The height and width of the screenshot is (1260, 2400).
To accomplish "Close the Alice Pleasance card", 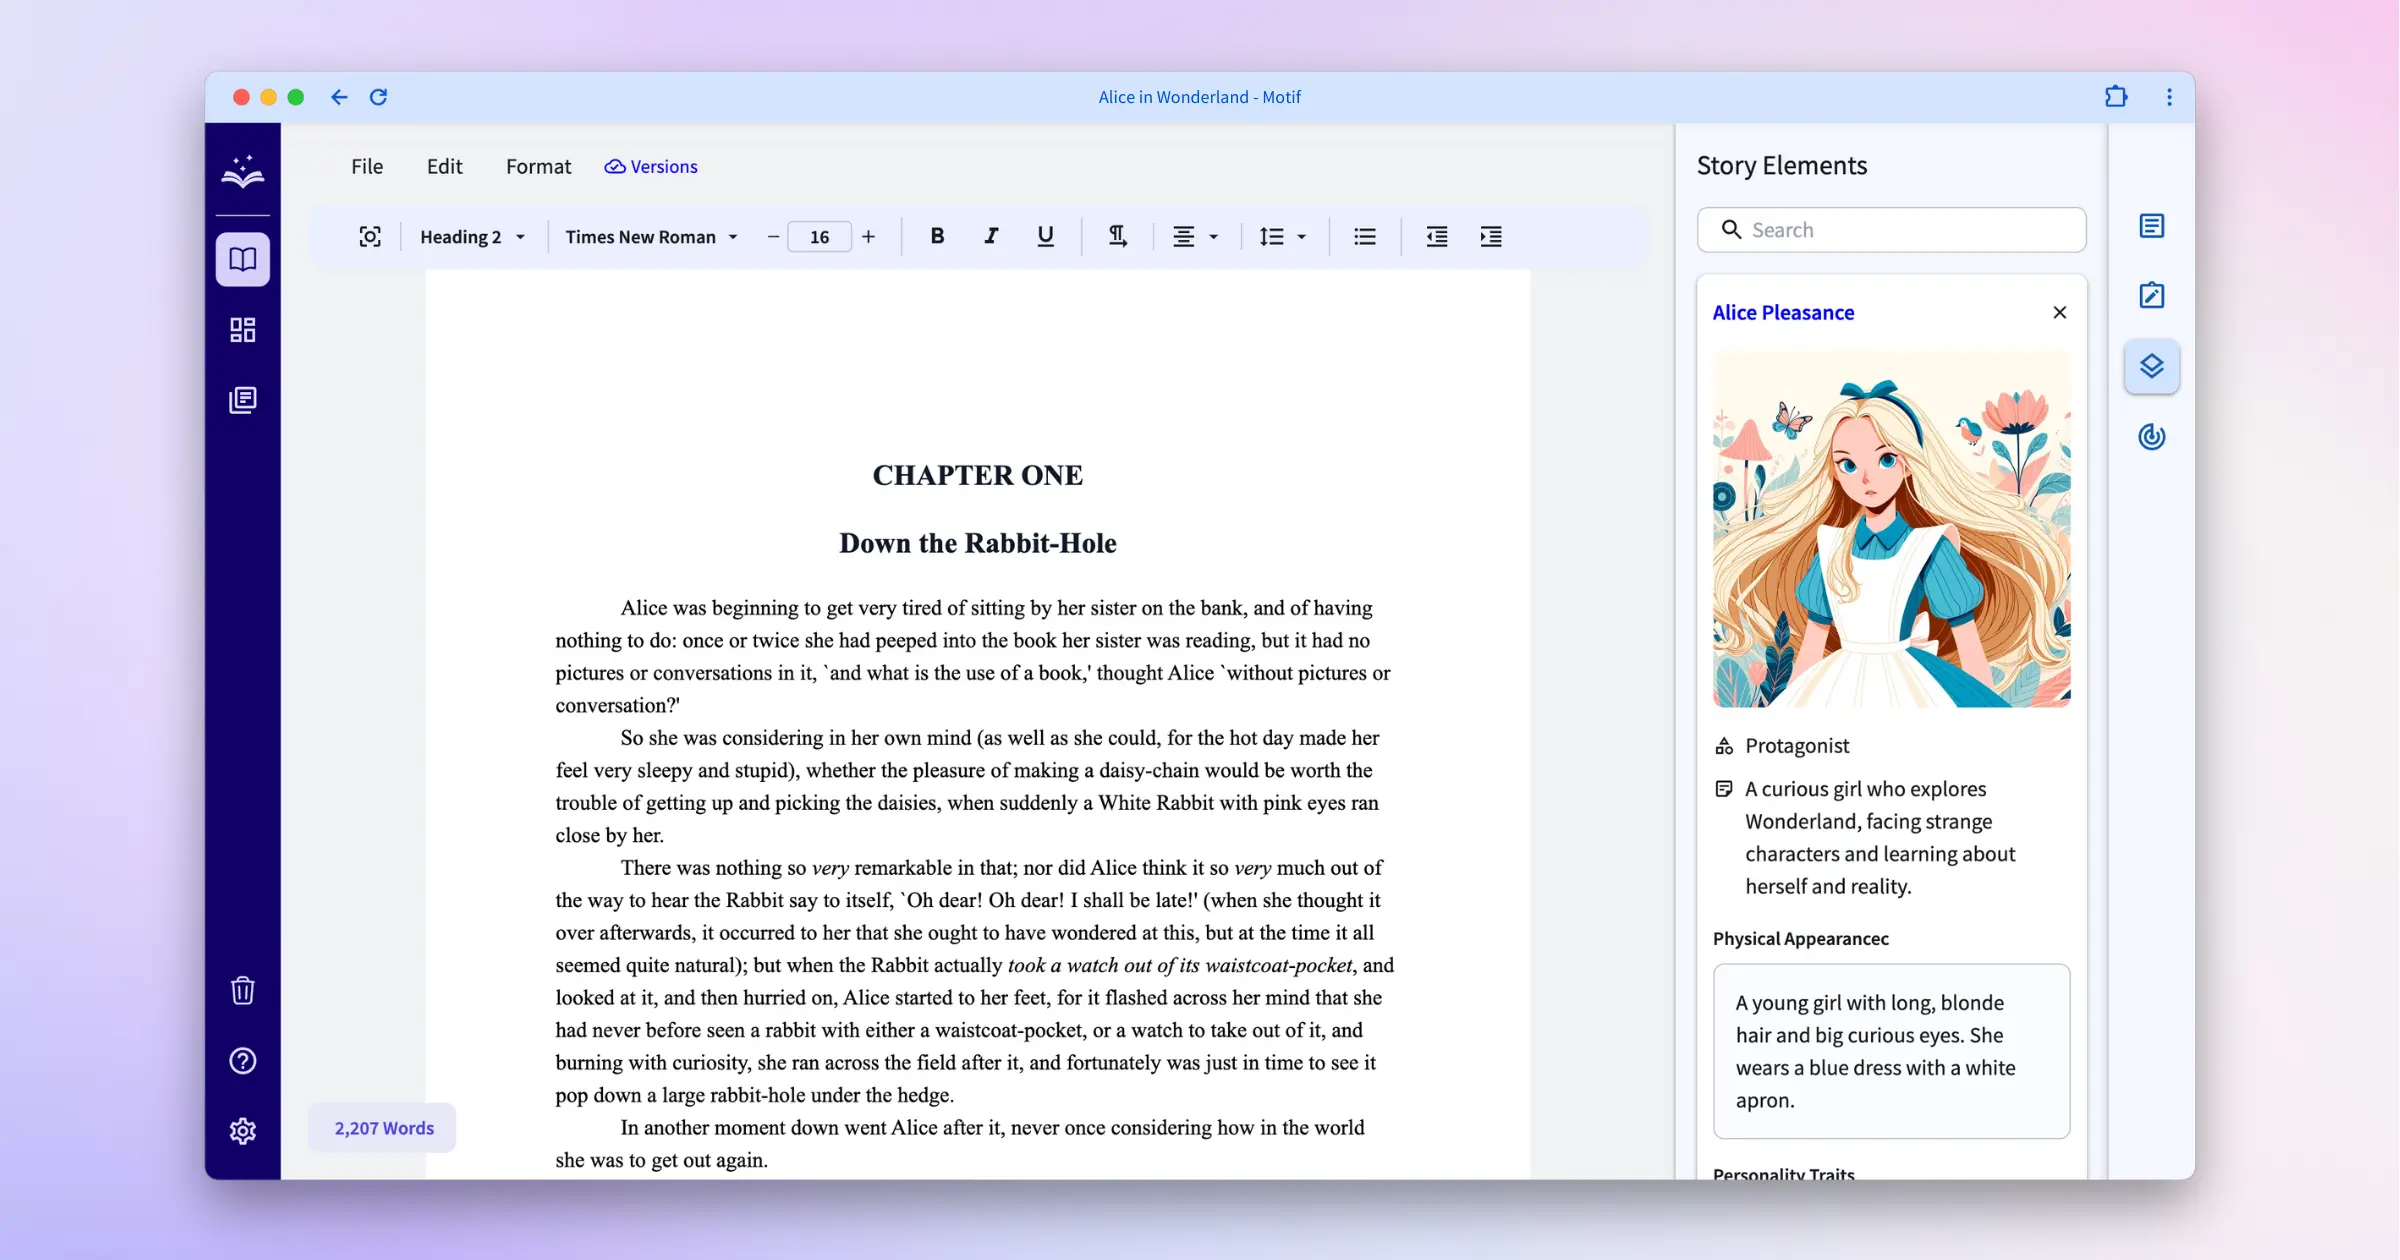I will tap(2059, 313).
